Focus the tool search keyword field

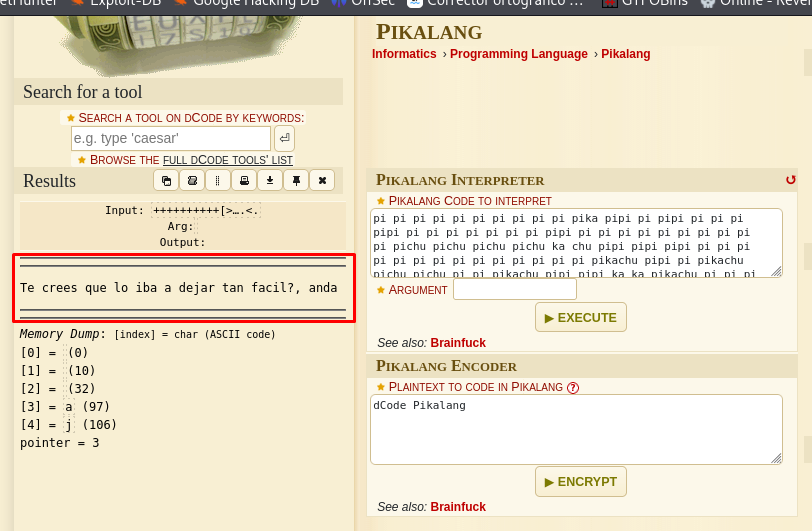pyautogui.click(x=171, y=138)
